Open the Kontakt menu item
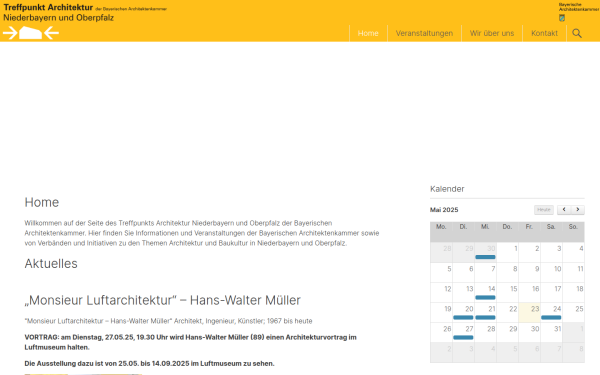The width and height of the screenshot is (600, 375). click(x=545, y=33)
